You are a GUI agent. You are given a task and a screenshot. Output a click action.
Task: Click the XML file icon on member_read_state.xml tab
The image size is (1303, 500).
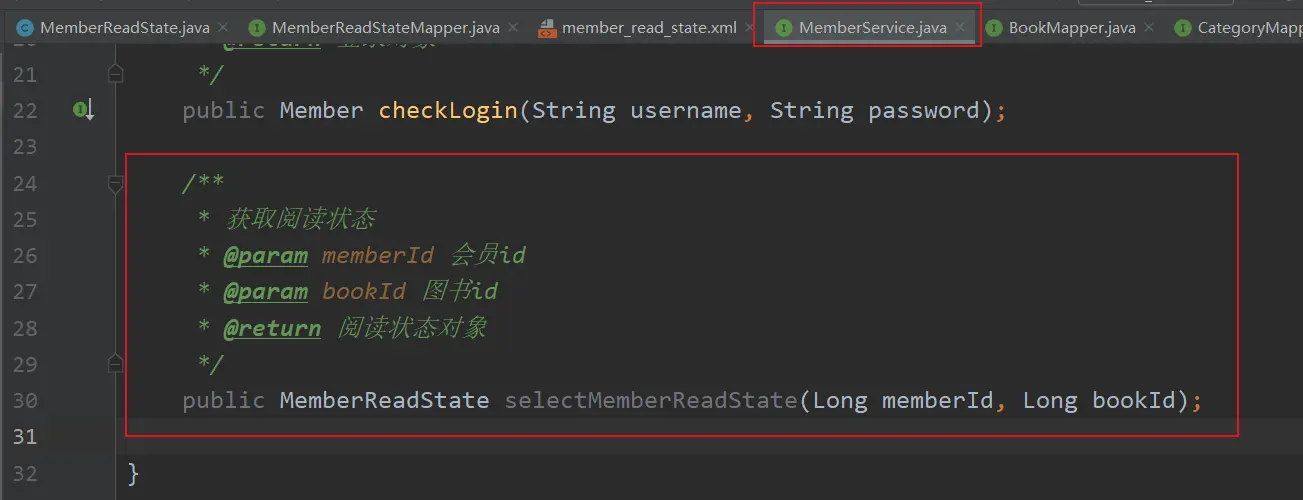tap(547, 28)
